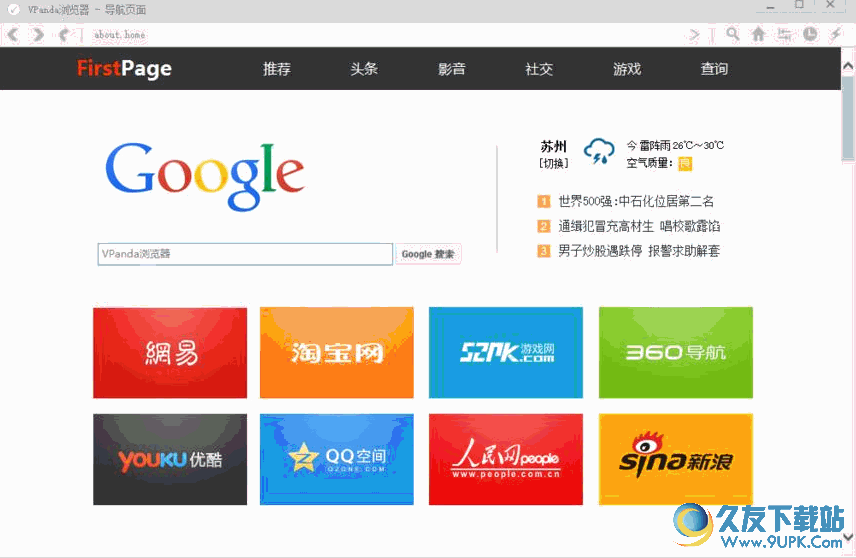Open the QQ空间 site tile
This screenshot has height=558, width=856.
point(337,459)
